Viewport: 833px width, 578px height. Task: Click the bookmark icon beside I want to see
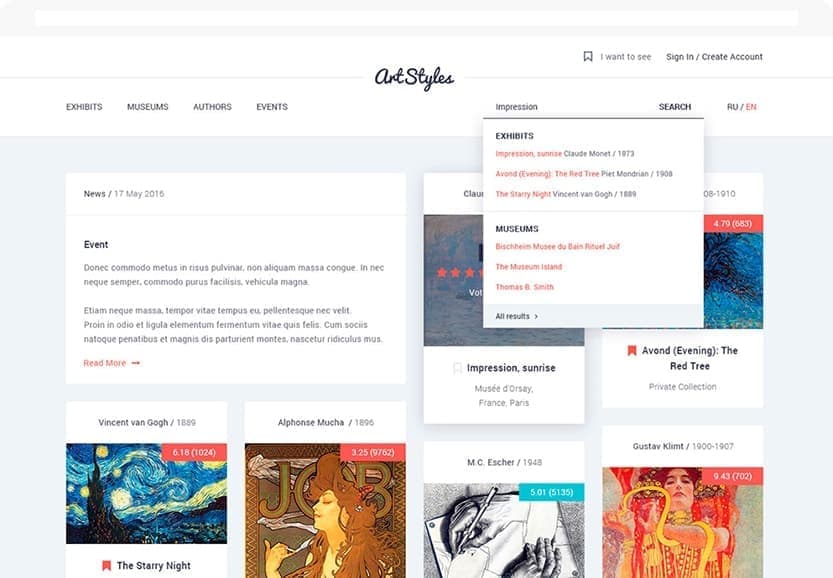click(x=588, y=56)
